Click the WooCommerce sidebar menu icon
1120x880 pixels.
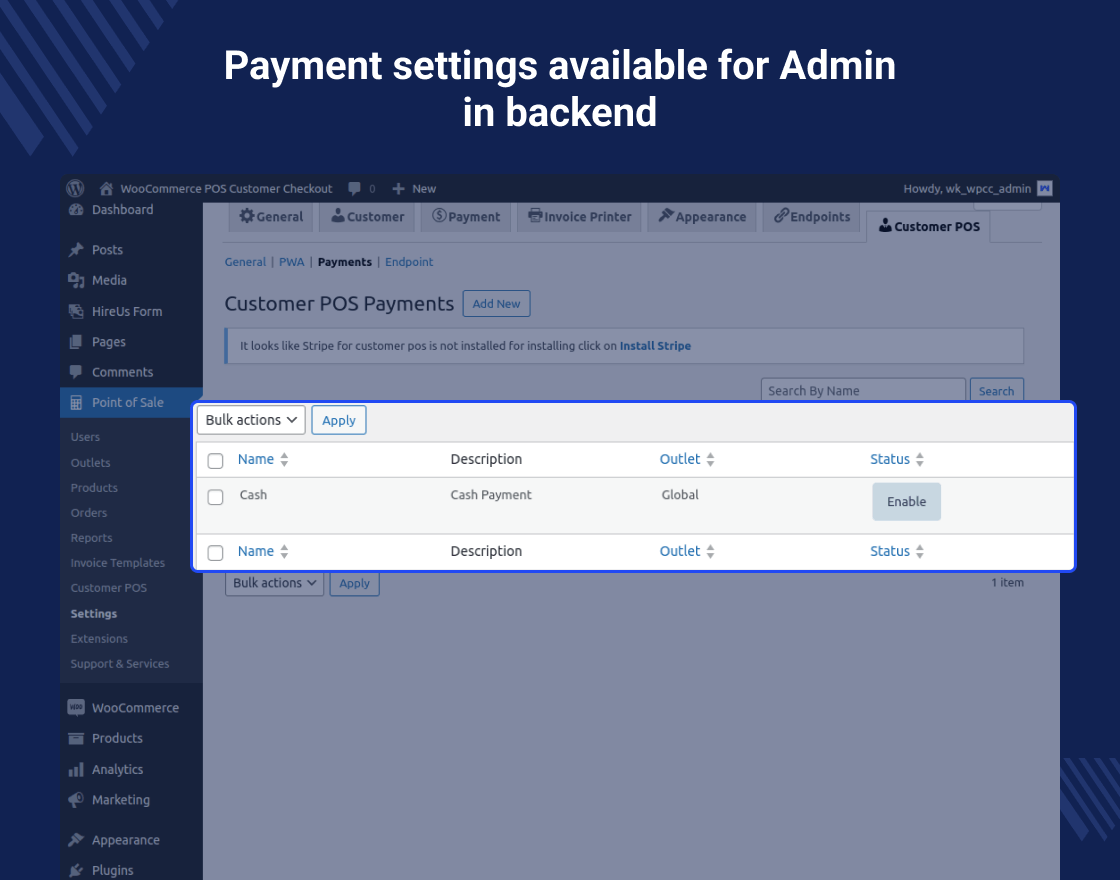click(x=77, y=707)
